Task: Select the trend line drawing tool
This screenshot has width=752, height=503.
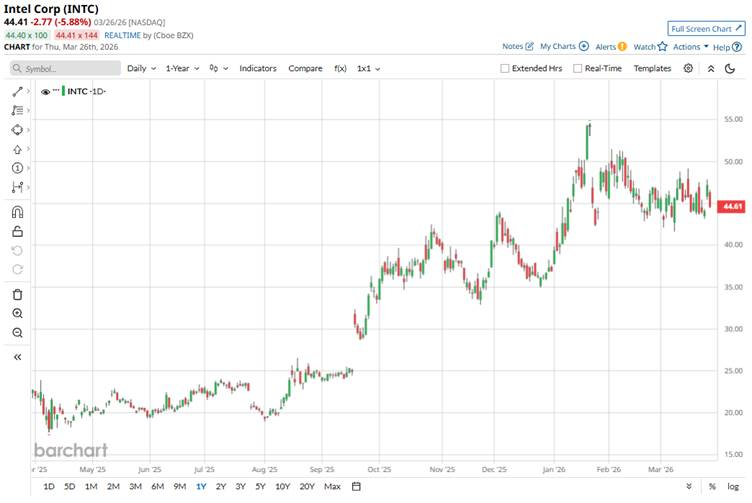Action: click(17, 91)
